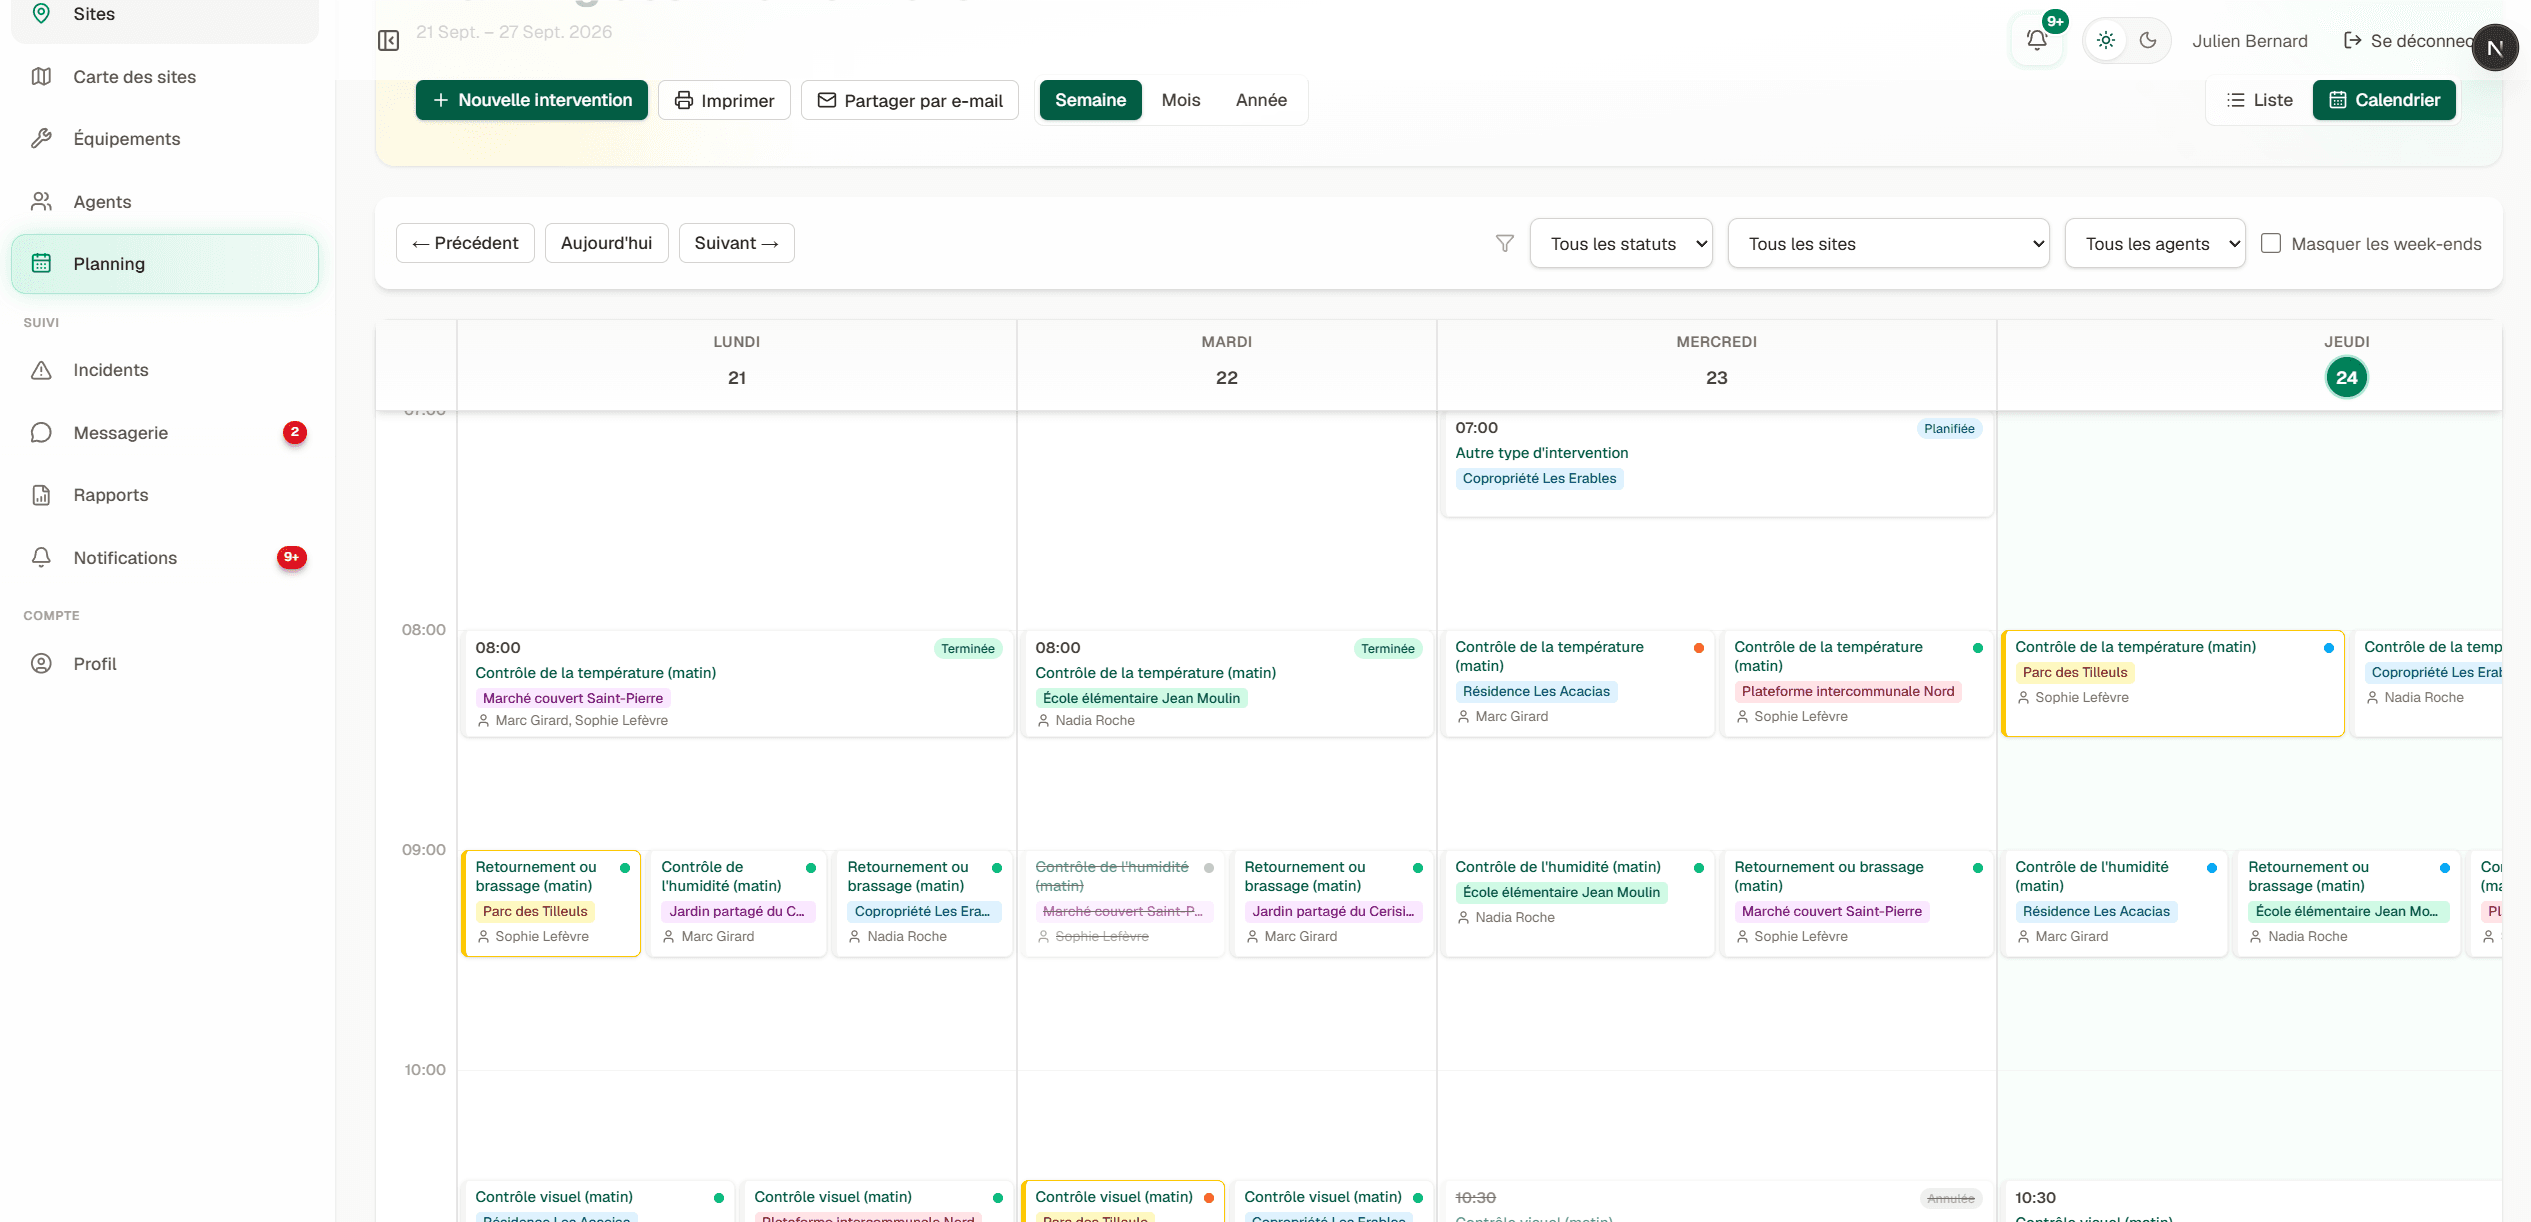The height and width of the screenshot is (1222, 2531).
Task: Click the Profil user icon
Action: pyautogui.click(x=41, y=664)
